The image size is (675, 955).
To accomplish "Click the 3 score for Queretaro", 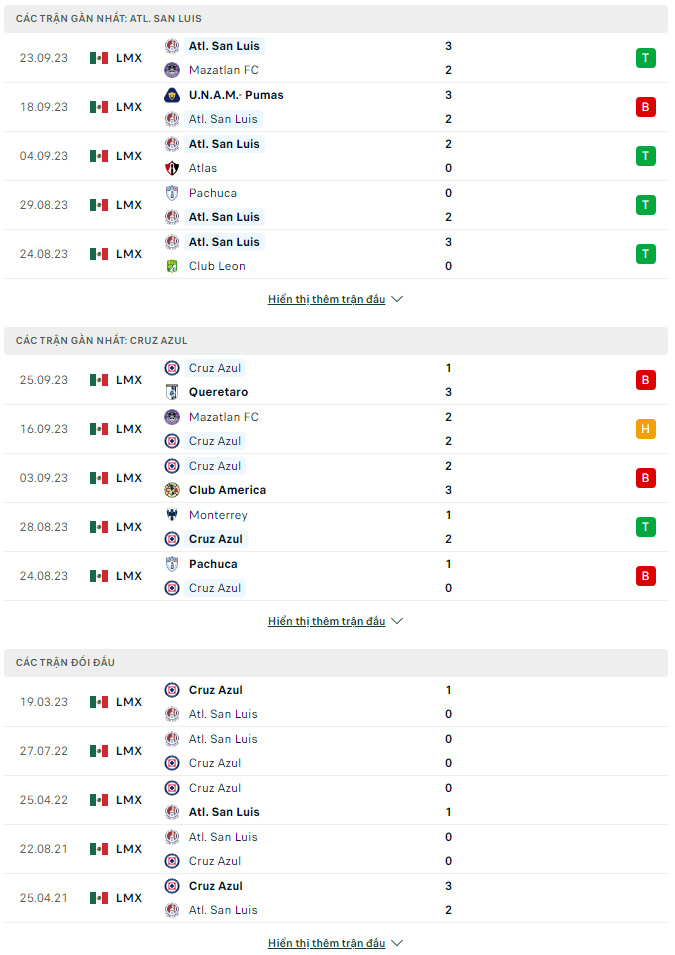I will coord(448,392).
